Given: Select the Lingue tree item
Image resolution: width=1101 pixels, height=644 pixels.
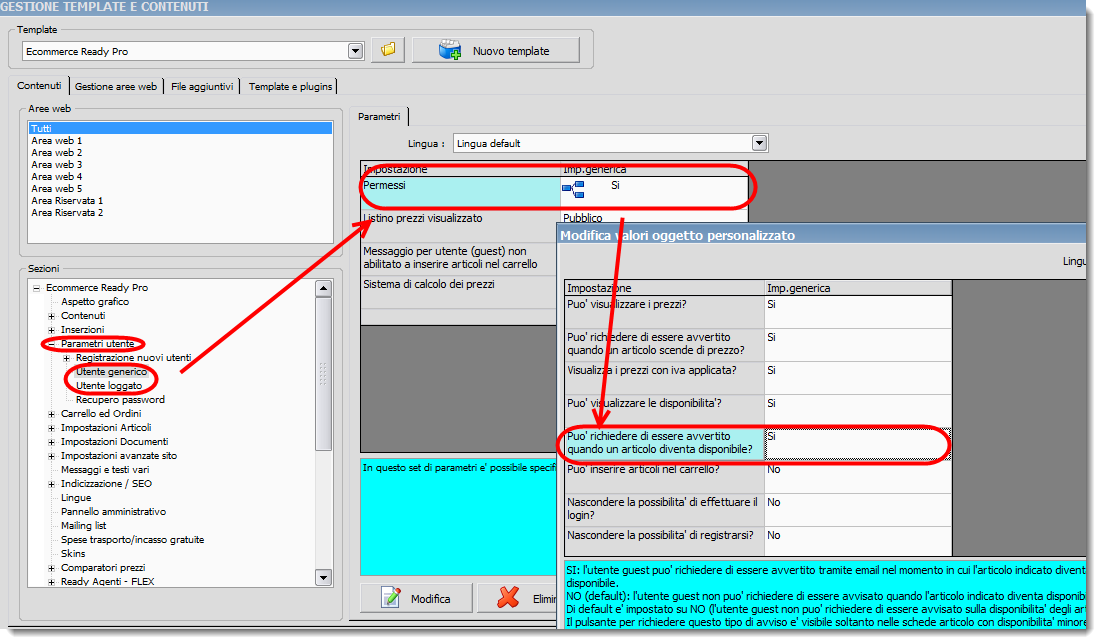Looking at the screenshot, I should (x=76, y=499).
